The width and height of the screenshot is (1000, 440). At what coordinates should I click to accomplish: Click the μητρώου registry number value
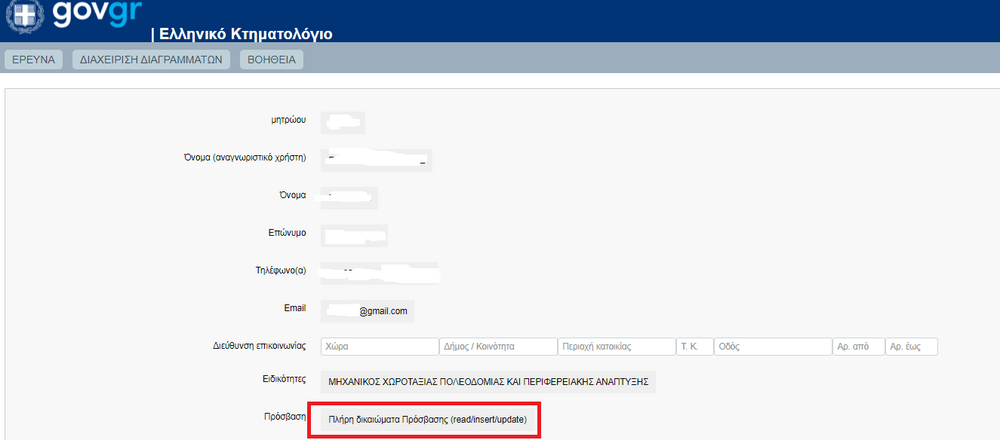point(343,122)
